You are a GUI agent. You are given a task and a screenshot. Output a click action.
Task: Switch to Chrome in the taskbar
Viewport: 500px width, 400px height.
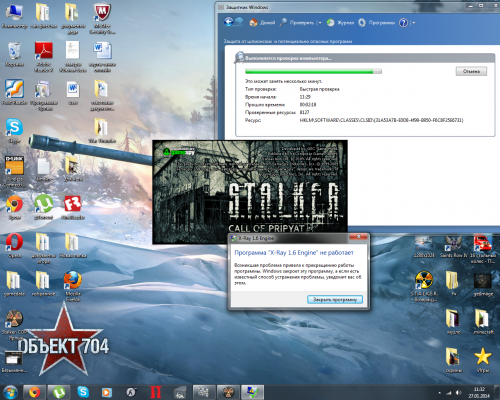[34, 392]
